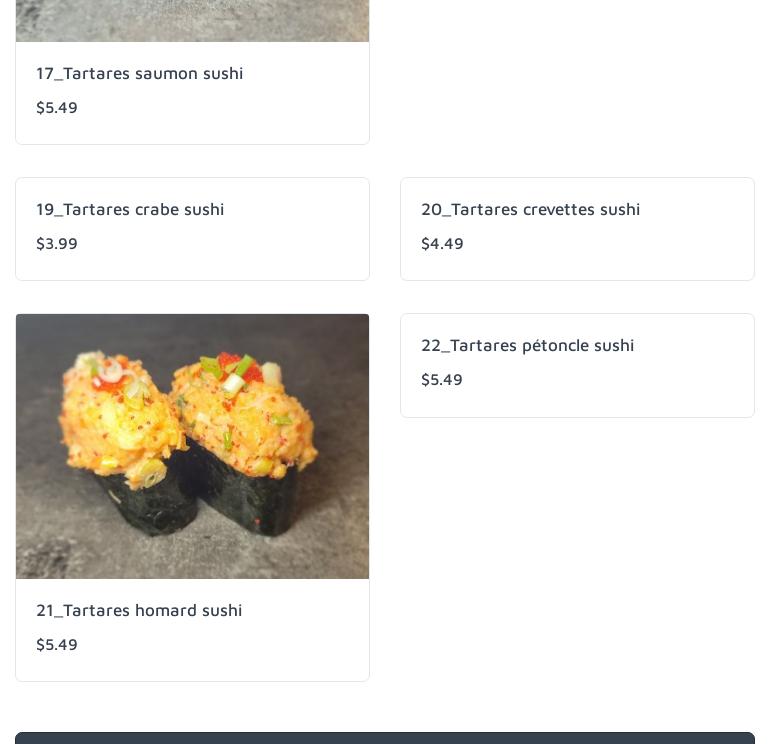Click the 17_Tartares saumon sushi title
Screen dimensions: 770x744
[x=139, y=73]
